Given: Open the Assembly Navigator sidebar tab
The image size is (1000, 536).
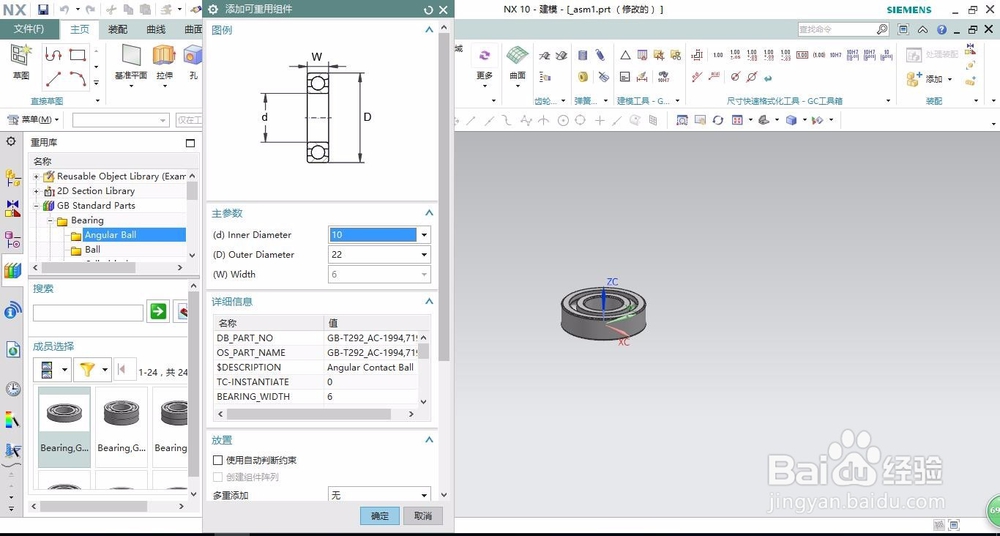Looking at the screenshot, I should (x=12, y=178).
